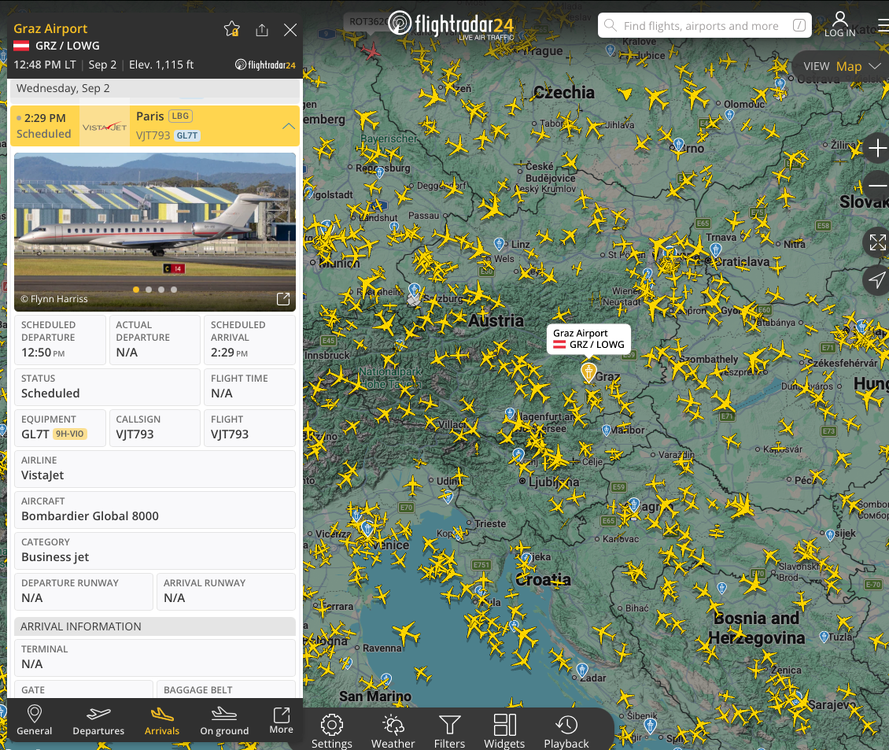Zoom in on the map
889x750 pixels.
pos(877,149)
